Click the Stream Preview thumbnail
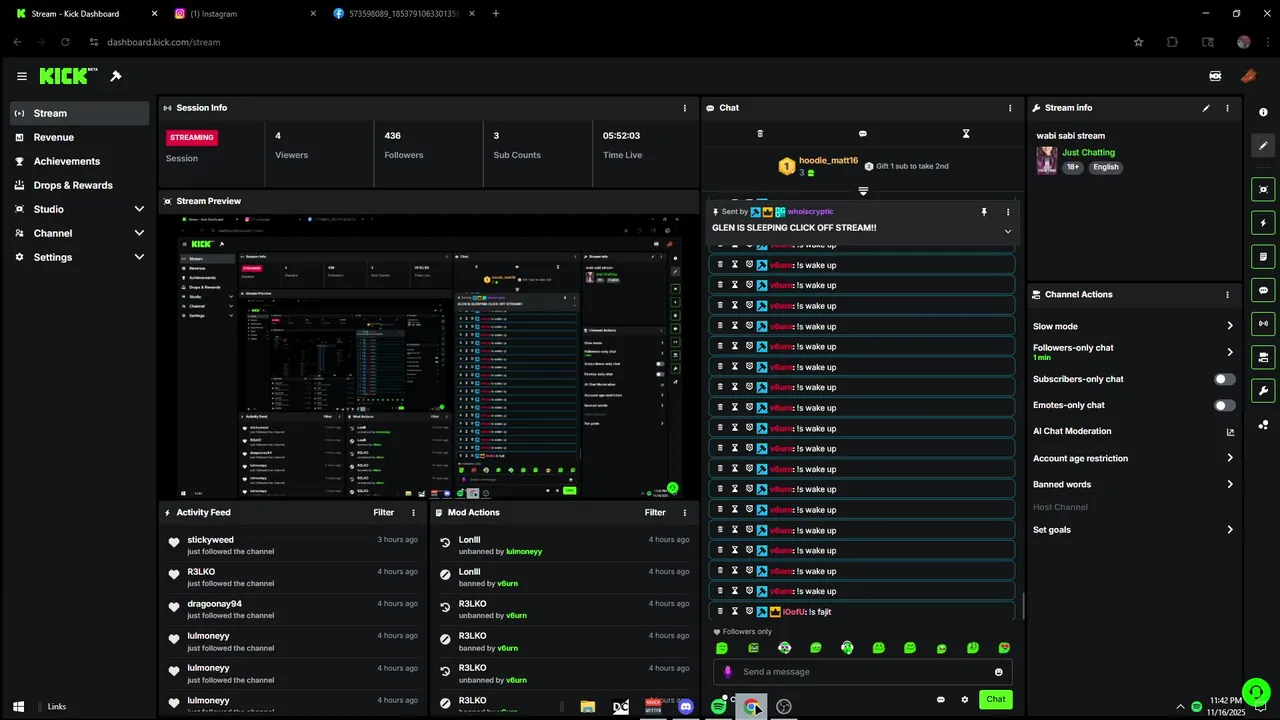The width and height of the screenshot is (1280, 720). pyautogui.click(x=429, y=355)
